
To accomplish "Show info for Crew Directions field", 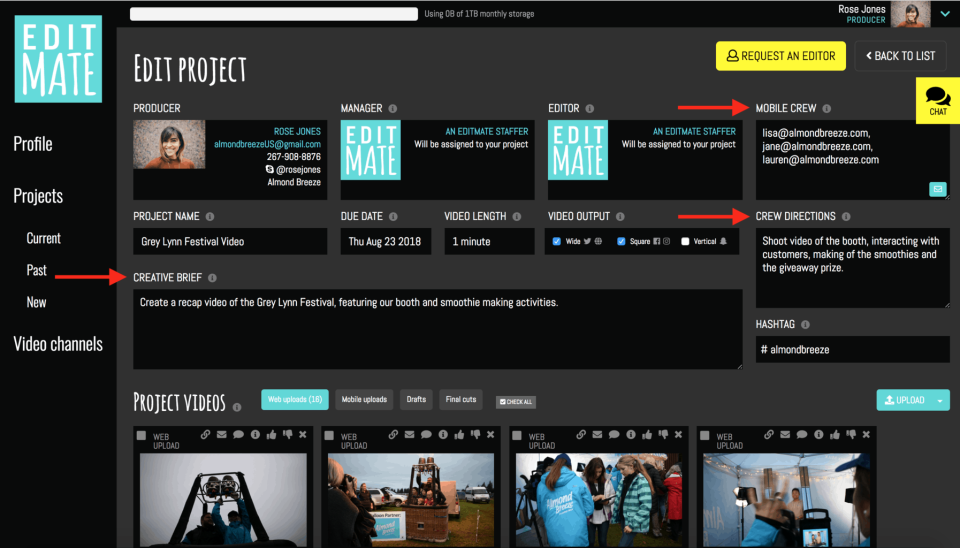I will pos(846,217).
